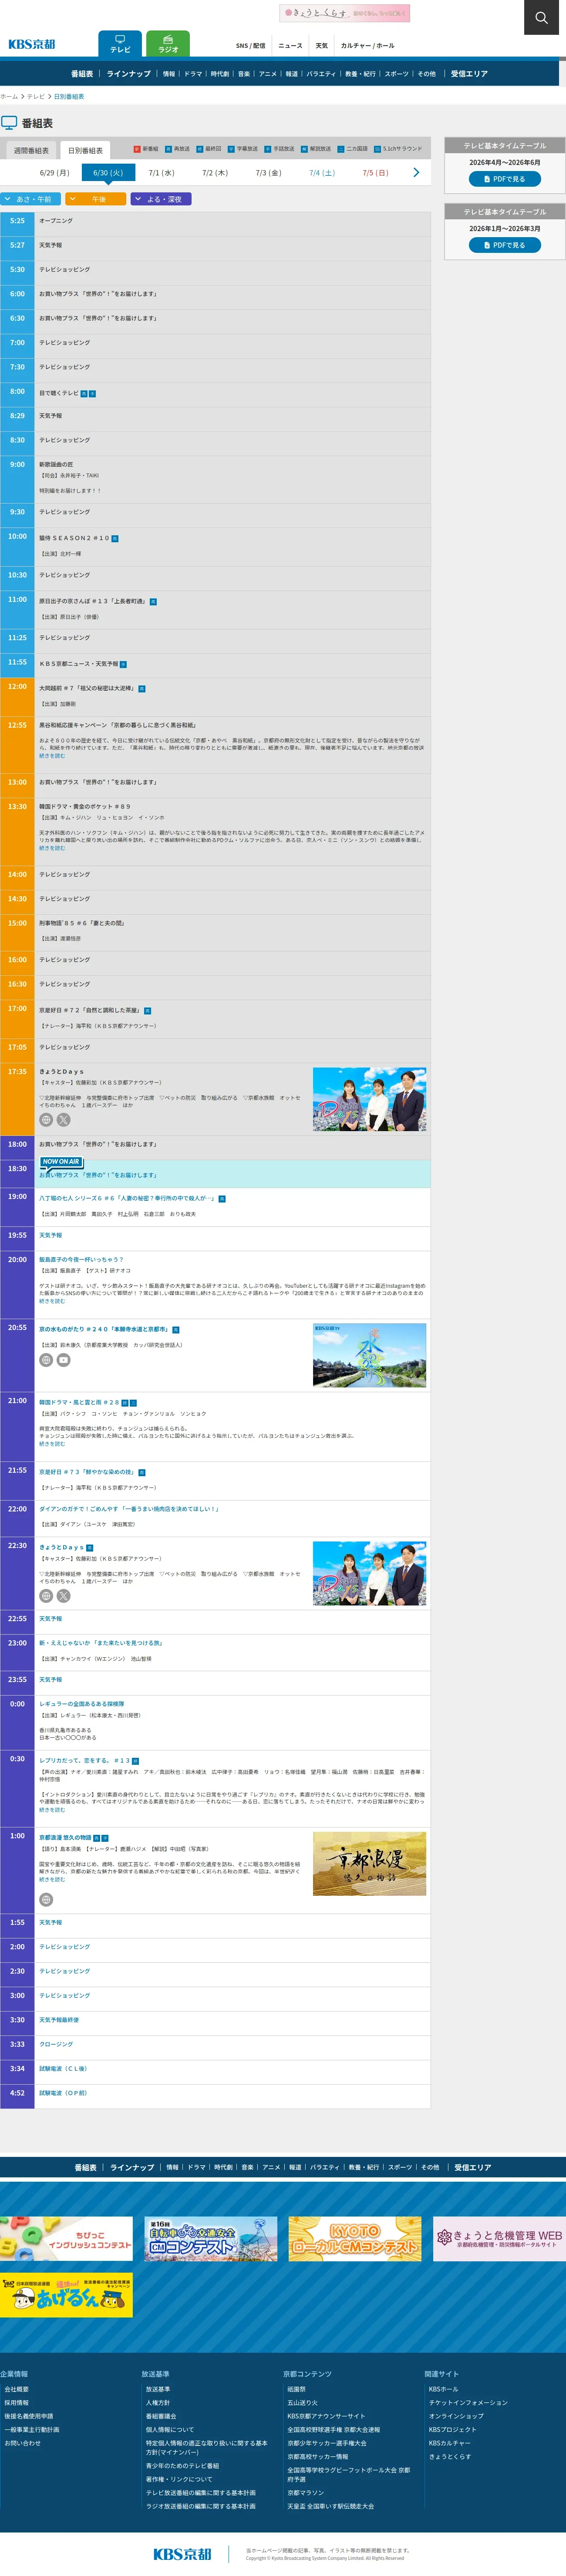Open the NOW ON AIR お買い物プラス program
Screen dimensions: 566x2576
(98, 1175)
